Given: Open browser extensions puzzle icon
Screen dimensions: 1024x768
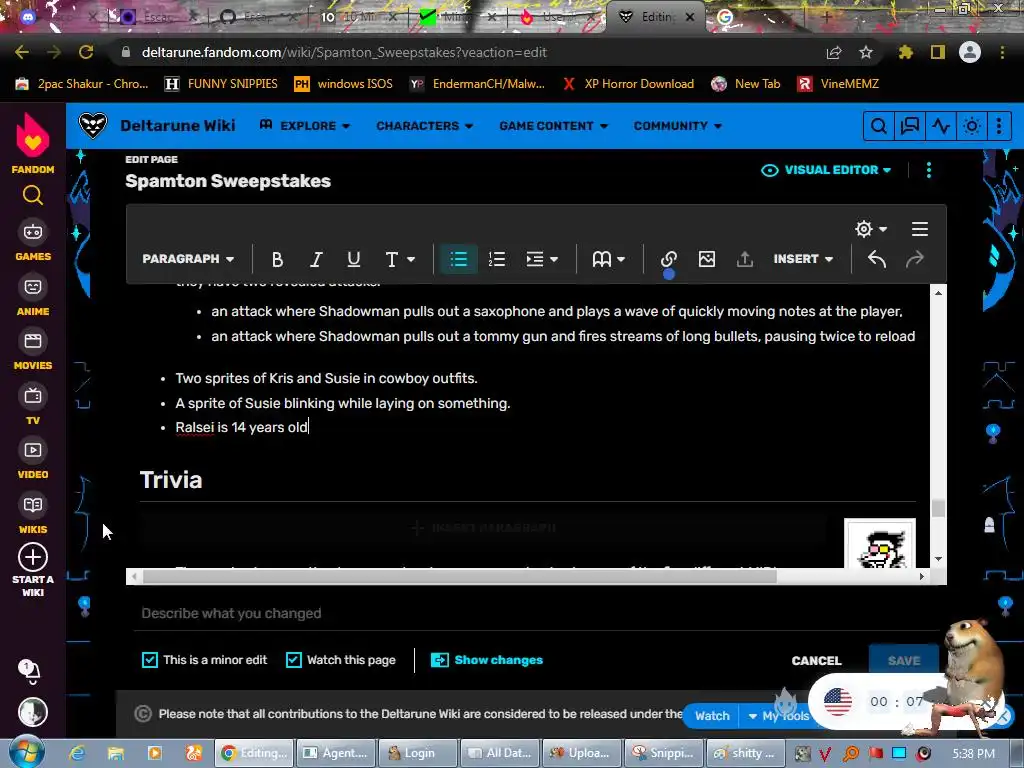Looking at the screenshot, I should click(905, 52).
